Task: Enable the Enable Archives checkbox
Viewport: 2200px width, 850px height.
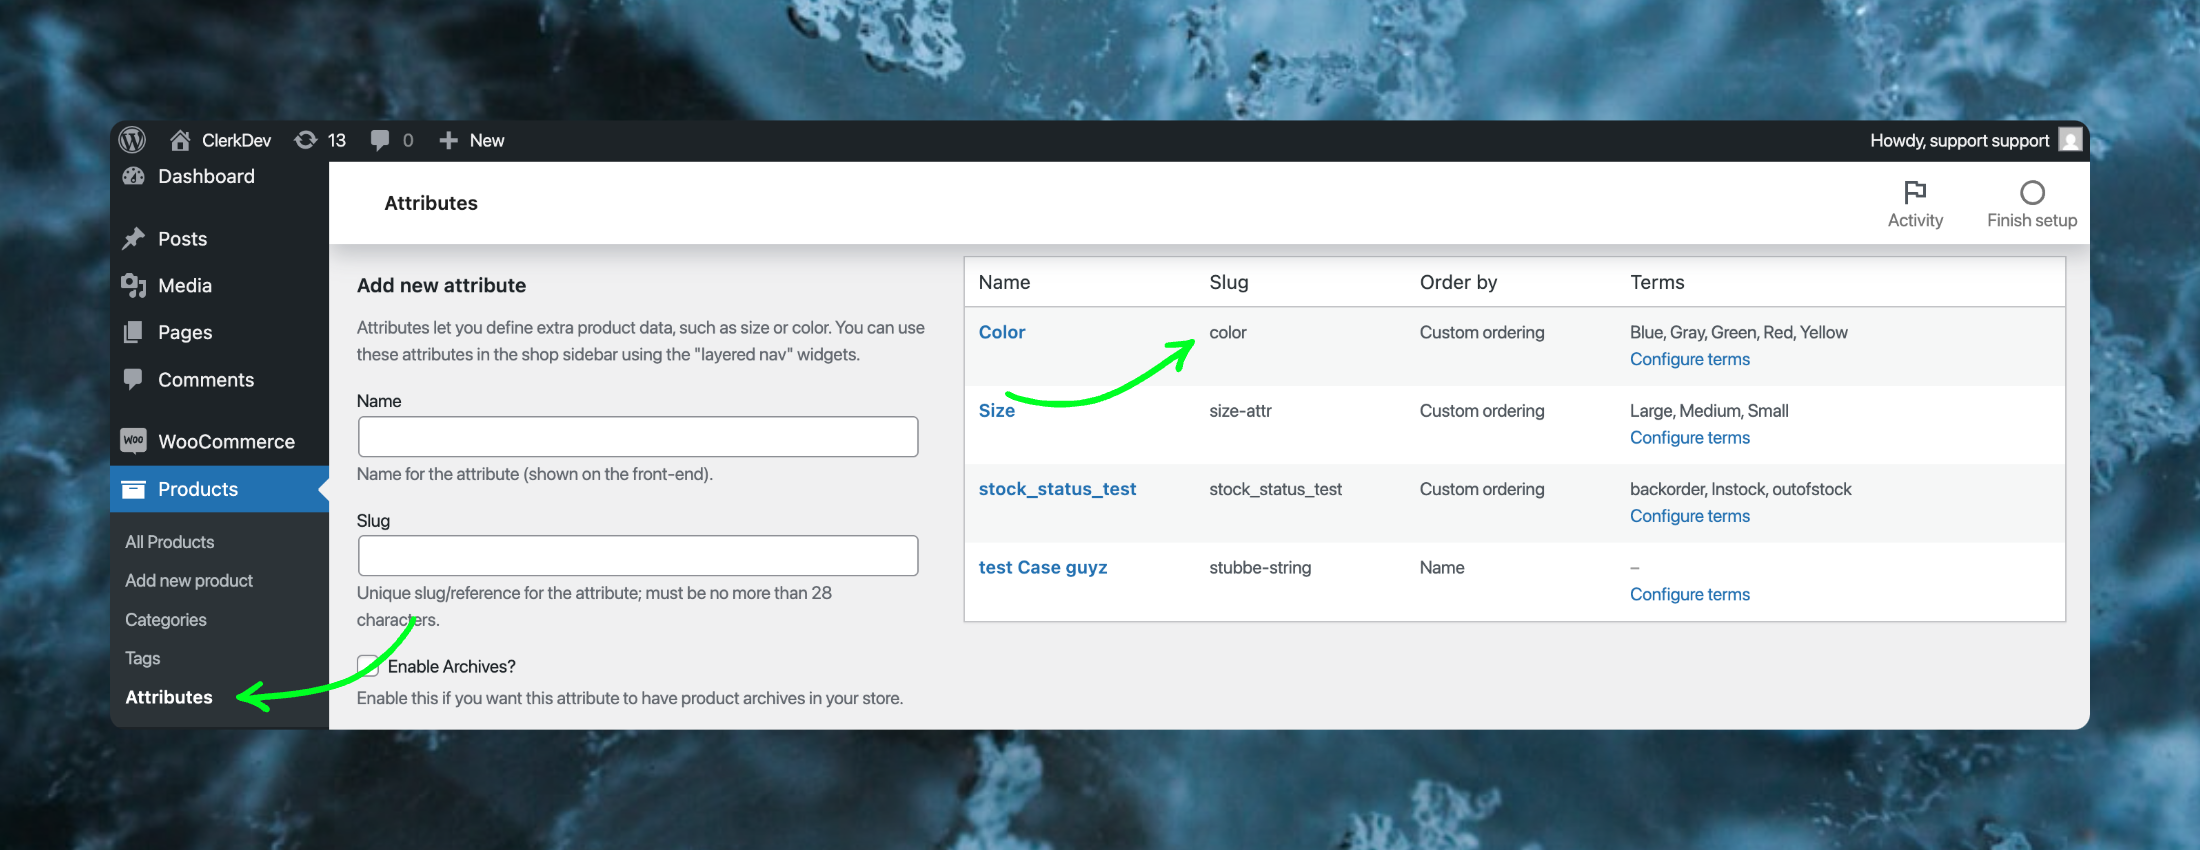Action: point(368,666)
